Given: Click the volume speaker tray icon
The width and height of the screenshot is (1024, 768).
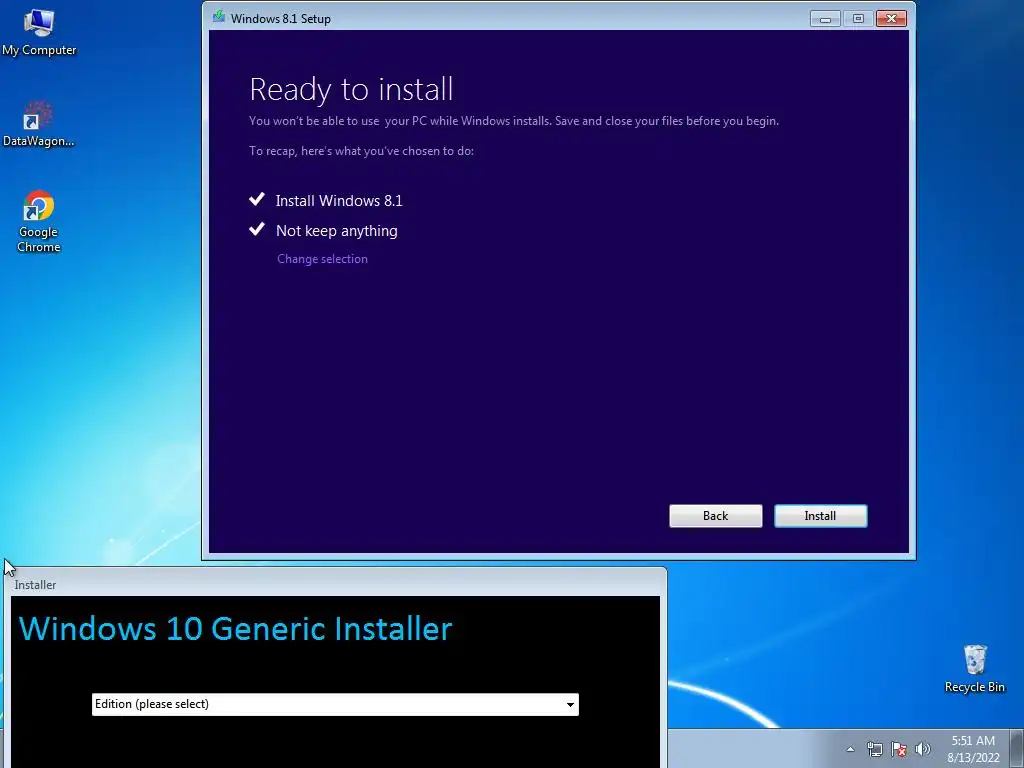Looking at the screenshot, I should point(923,749).
